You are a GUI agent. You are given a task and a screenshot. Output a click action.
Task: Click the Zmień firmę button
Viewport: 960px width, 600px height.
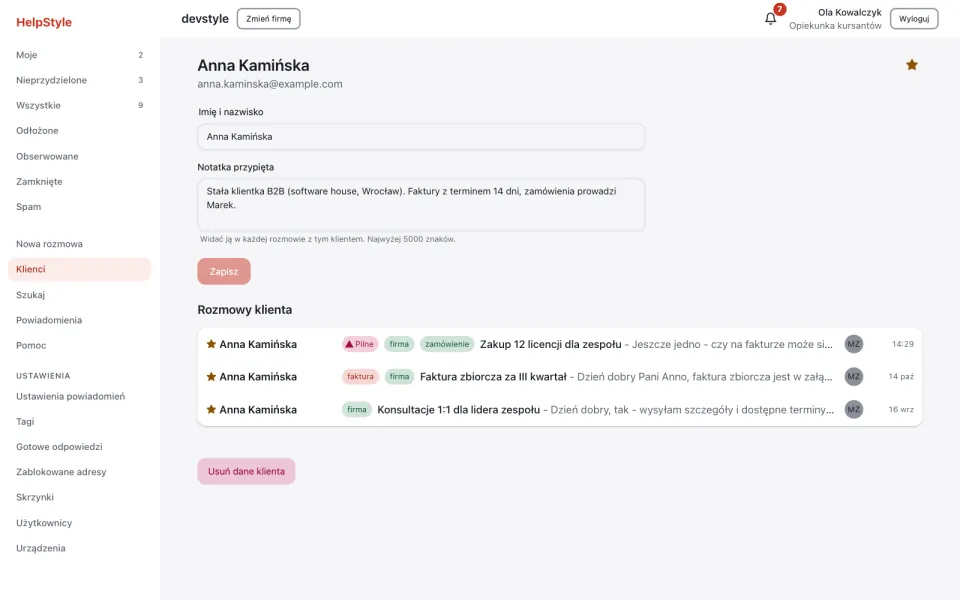(x=269, y=18)
